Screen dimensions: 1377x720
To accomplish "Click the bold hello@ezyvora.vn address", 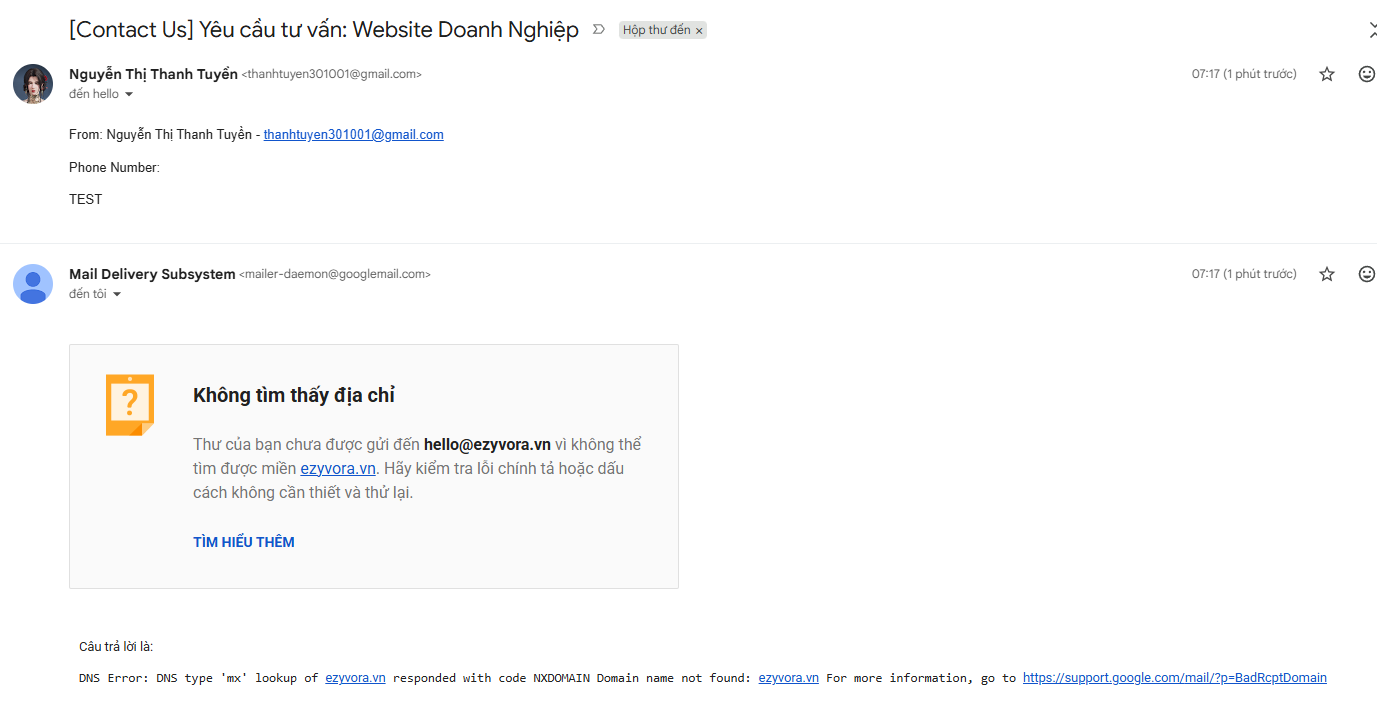I will point(487,444).
